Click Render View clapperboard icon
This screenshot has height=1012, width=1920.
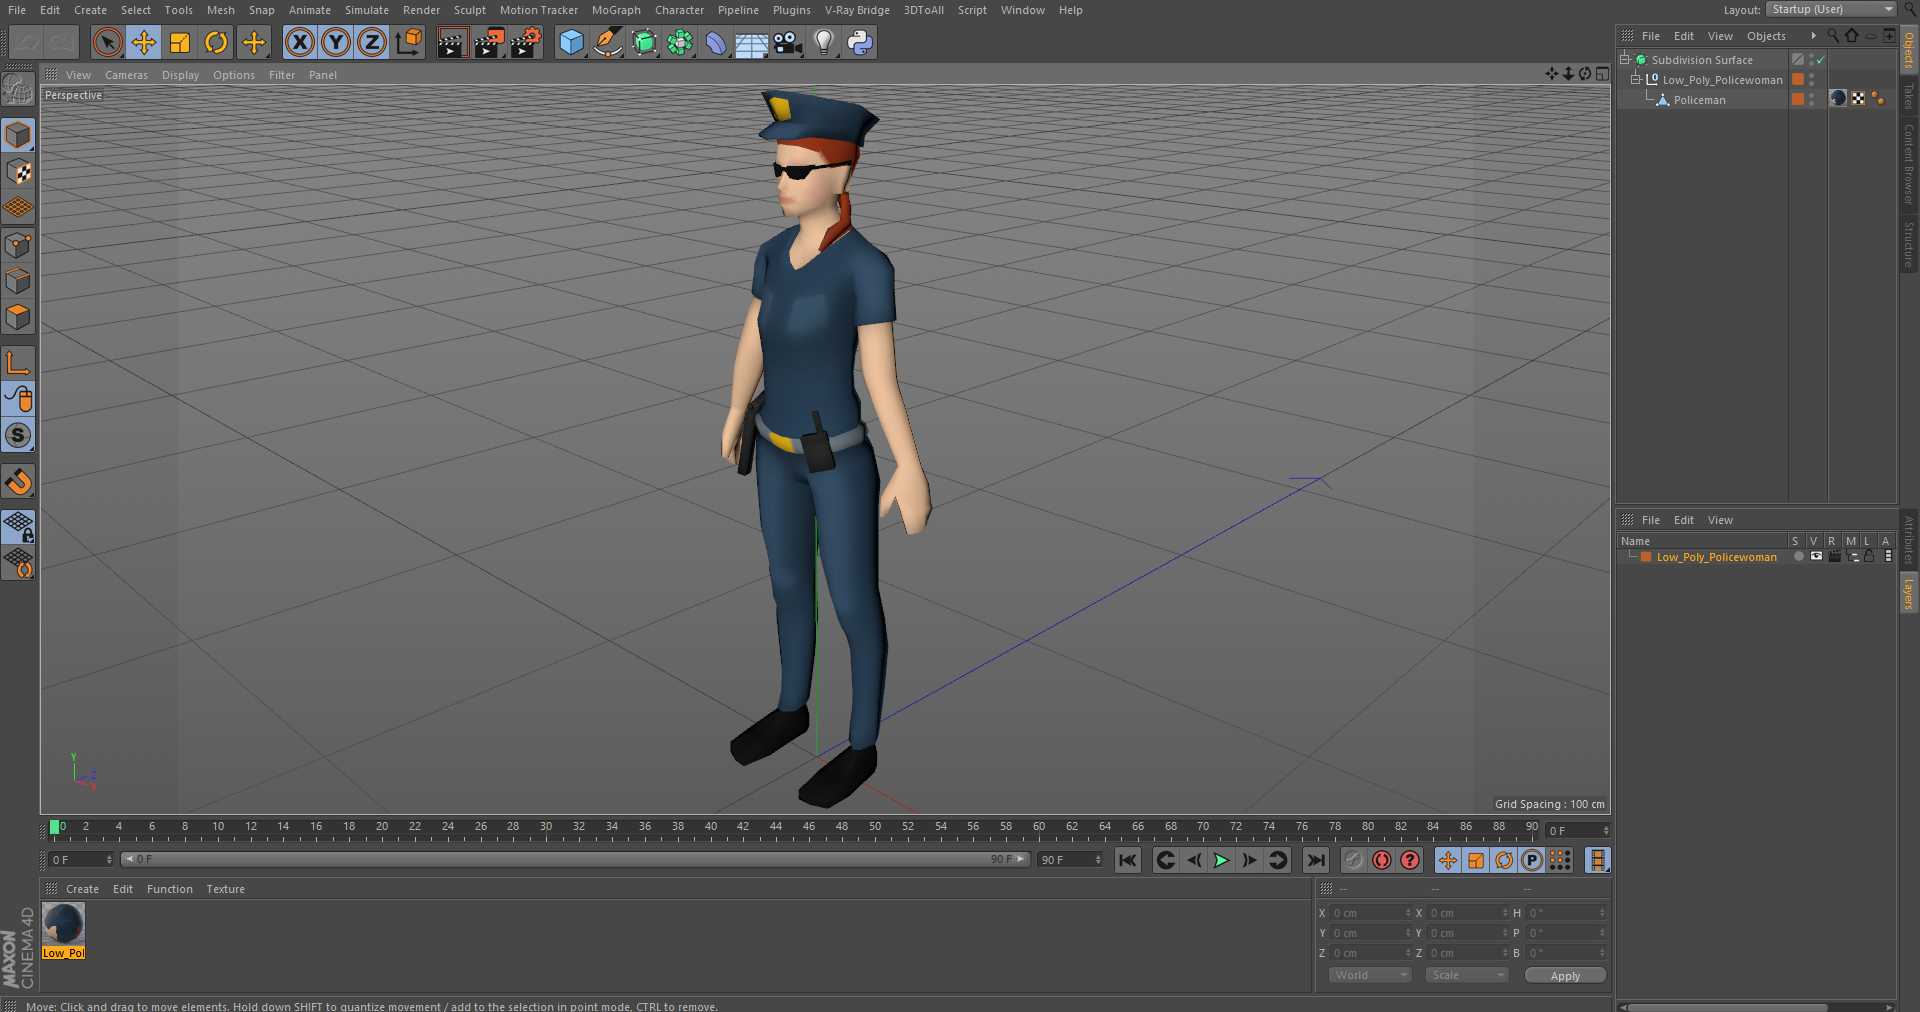pos(452,43)
